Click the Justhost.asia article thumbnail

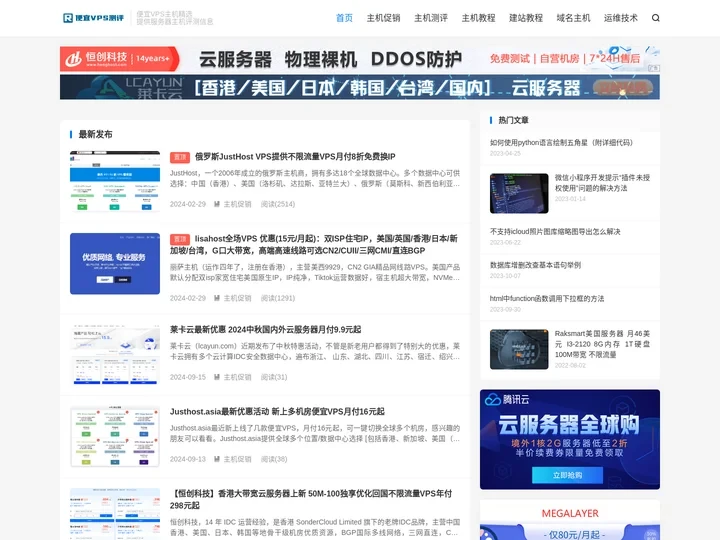[115, 436]
